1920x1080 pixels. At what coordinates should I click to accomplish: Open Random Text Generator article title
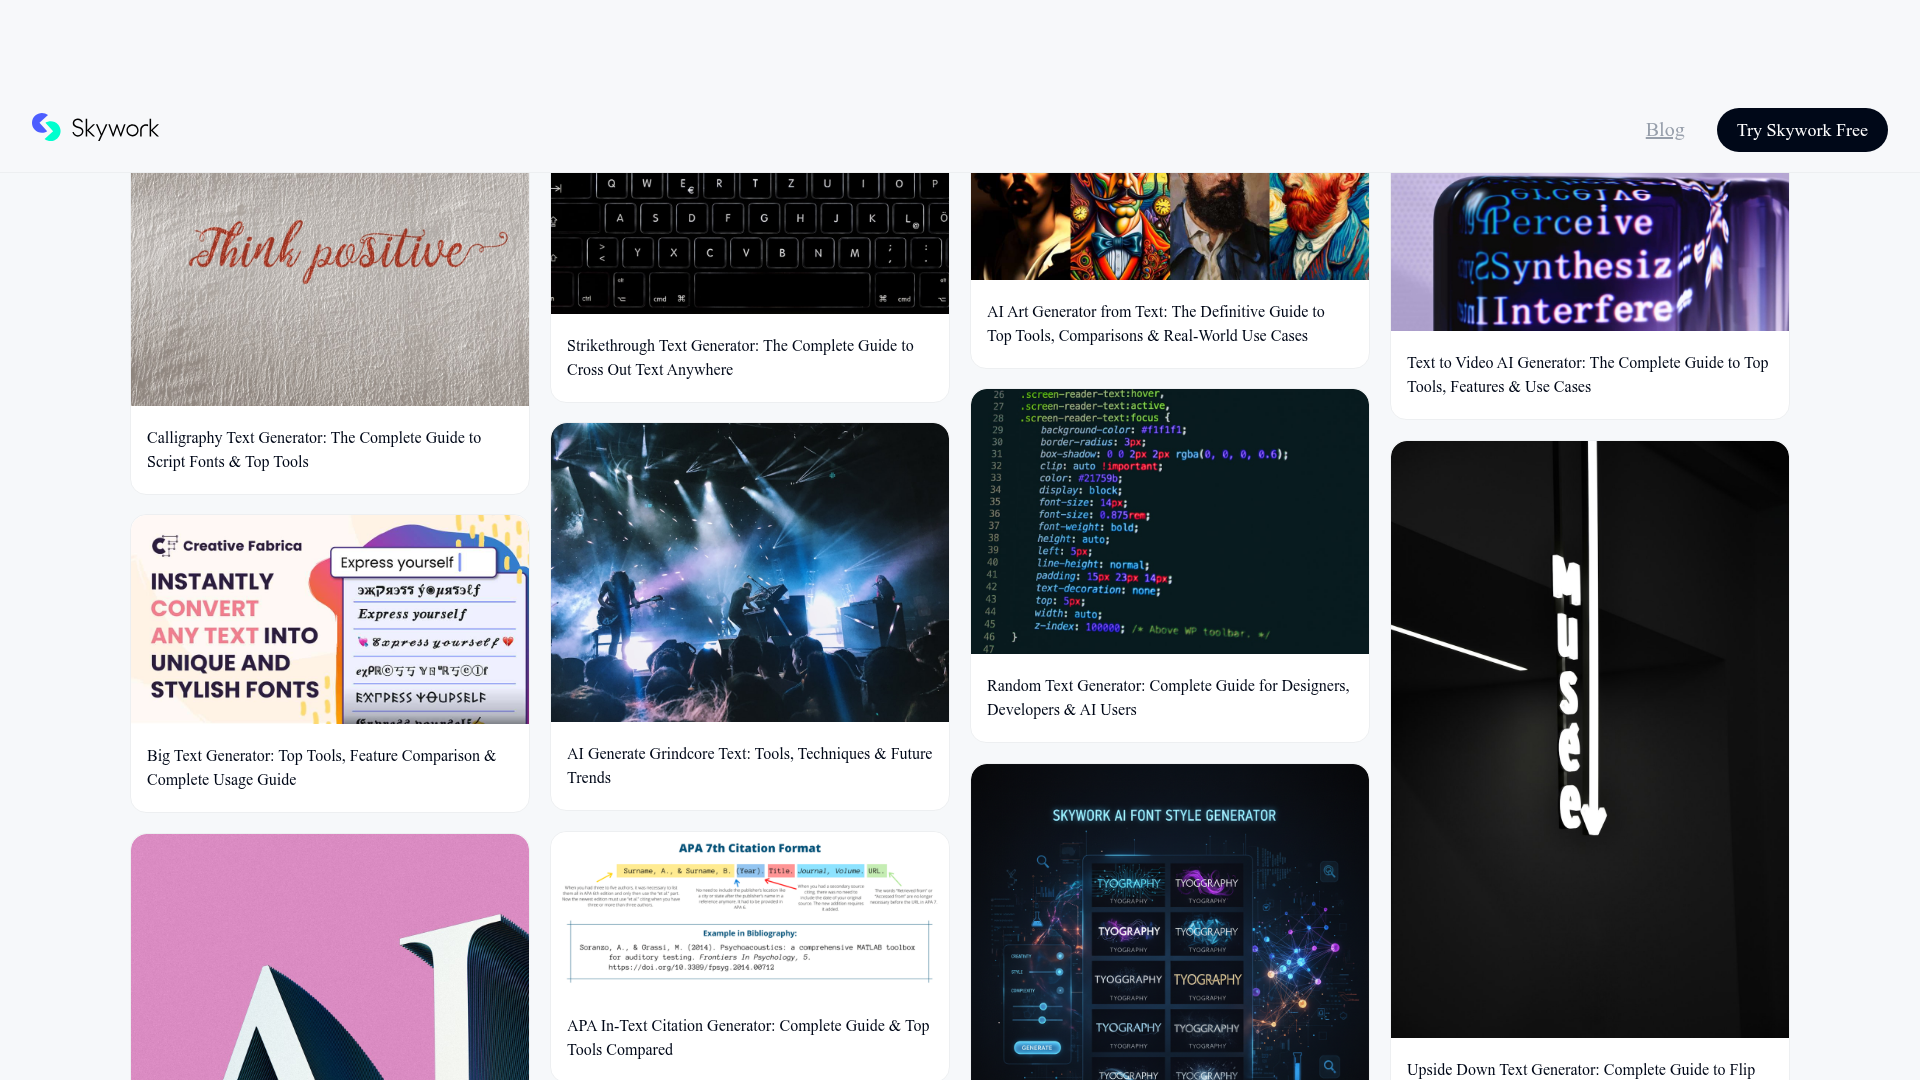1168,698
